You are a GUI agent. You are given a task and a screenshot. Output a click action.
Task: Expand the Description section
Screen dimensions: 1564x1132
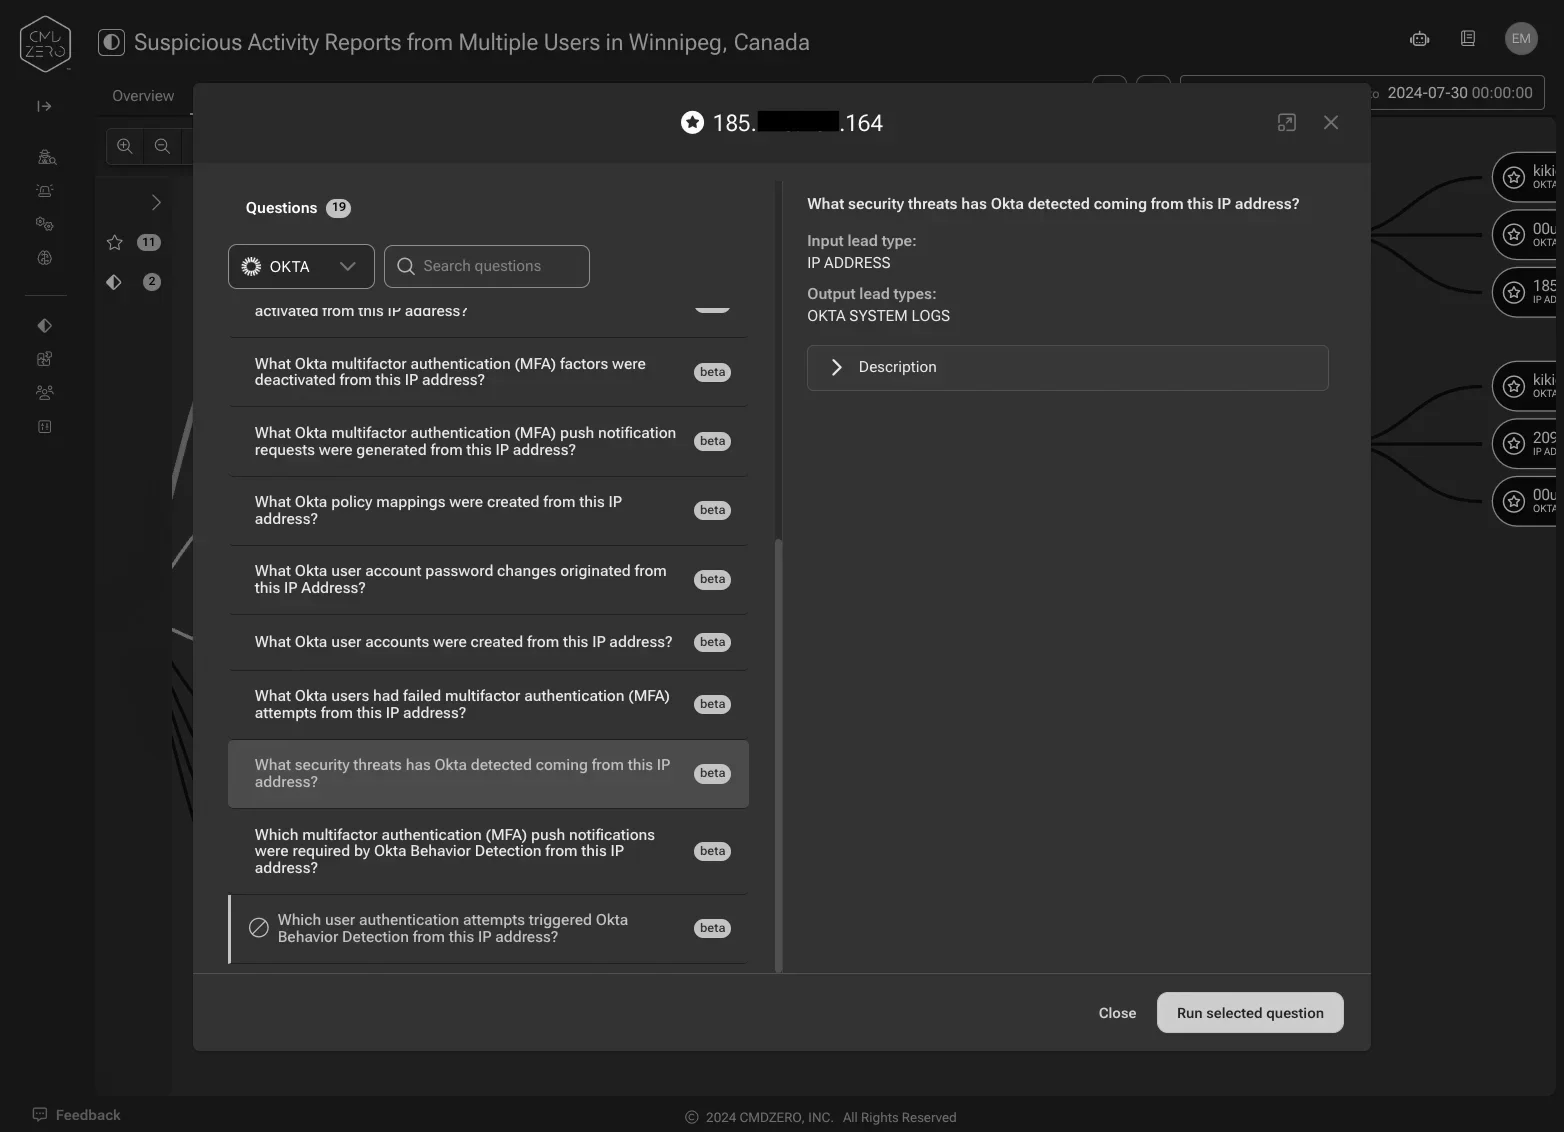point(1067,367)
